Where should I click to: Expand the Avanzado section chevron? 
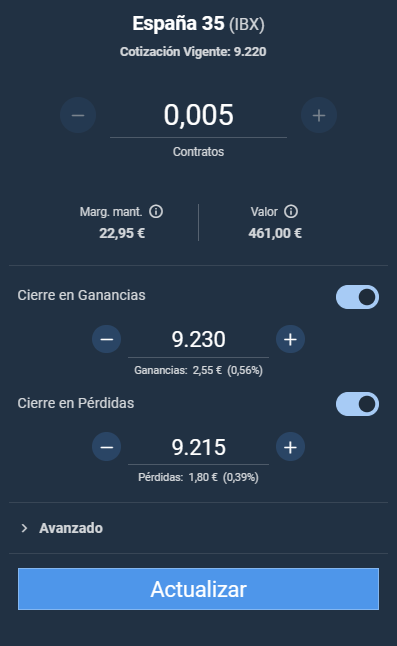coord(24,528)
